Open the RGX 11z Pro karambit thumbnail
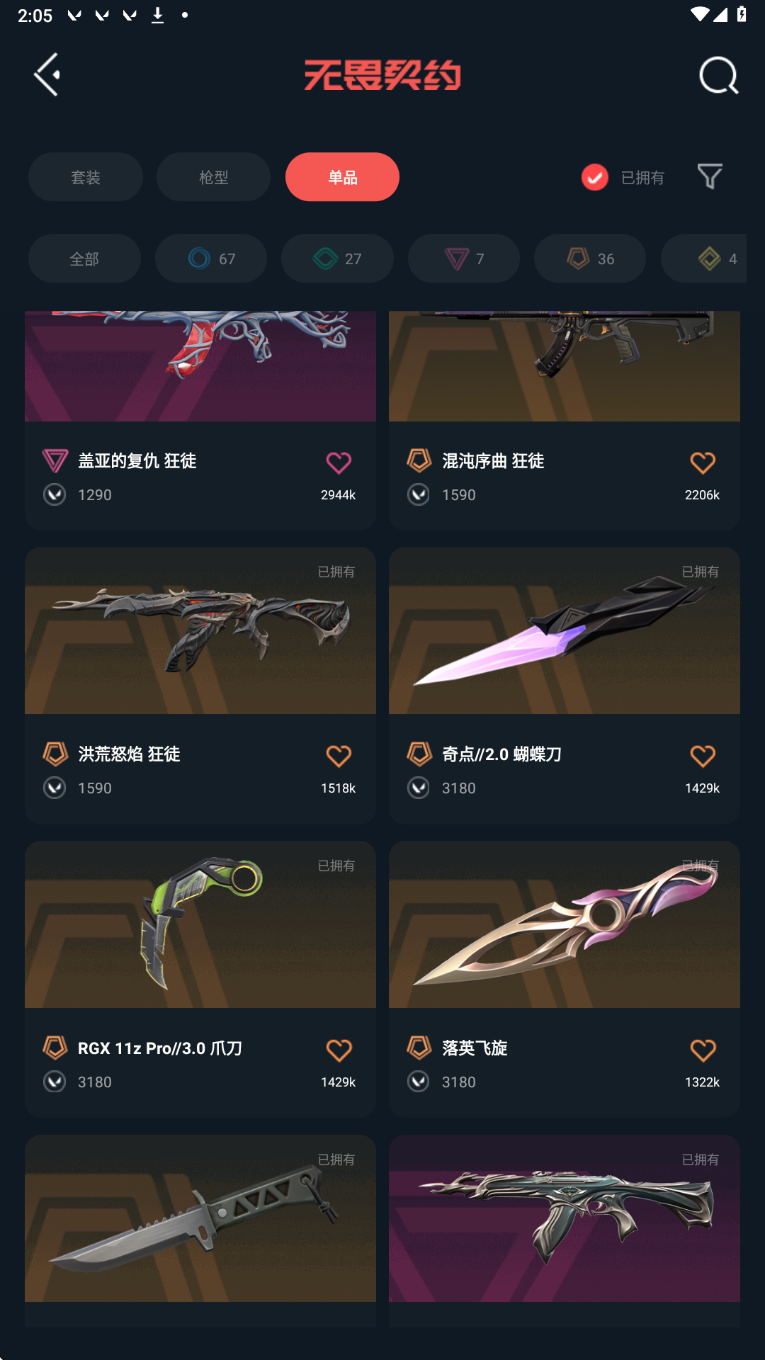This screenshot has height=1360, width=765. pyautogui.click(x=200, y=924)
